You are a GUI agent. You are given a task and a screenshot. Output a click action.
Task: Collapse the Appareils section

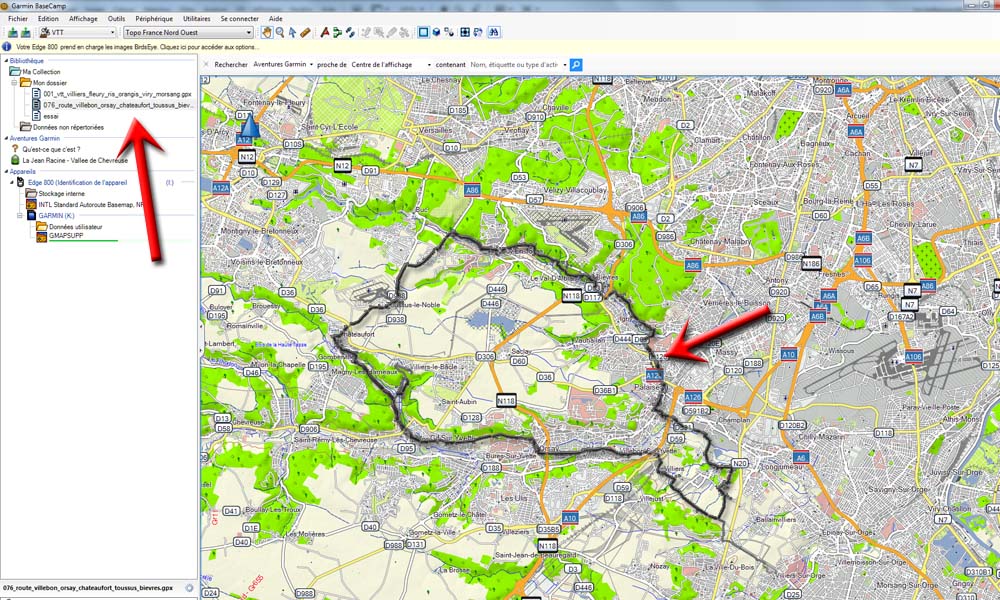pos(6,172)
